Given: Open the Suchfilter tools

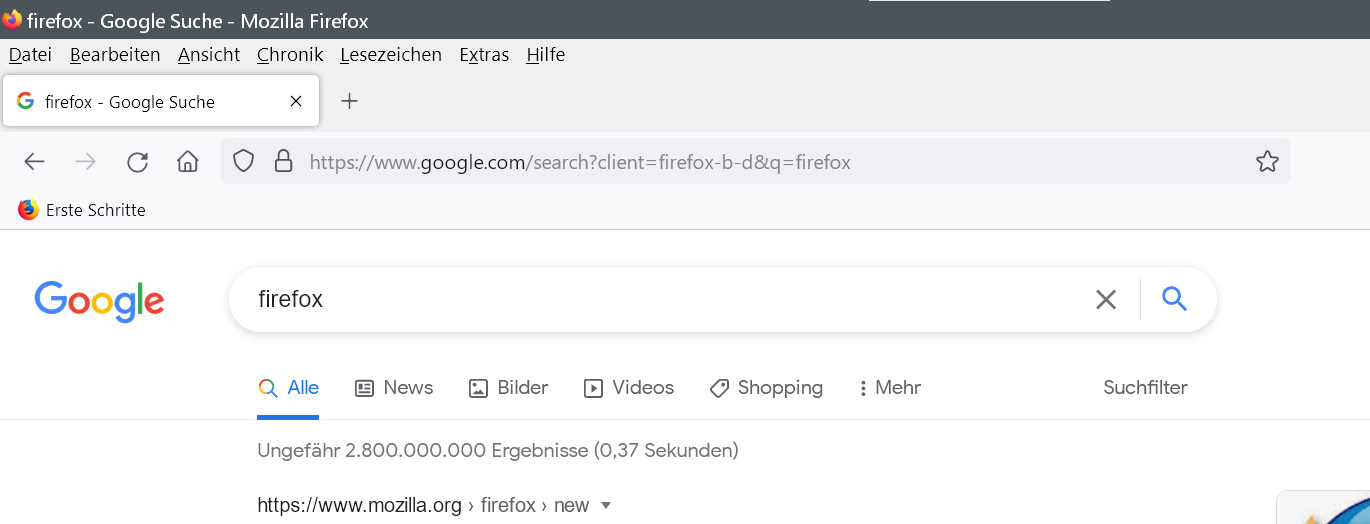Looking at the screenshot, I should tap(1145, 388).
